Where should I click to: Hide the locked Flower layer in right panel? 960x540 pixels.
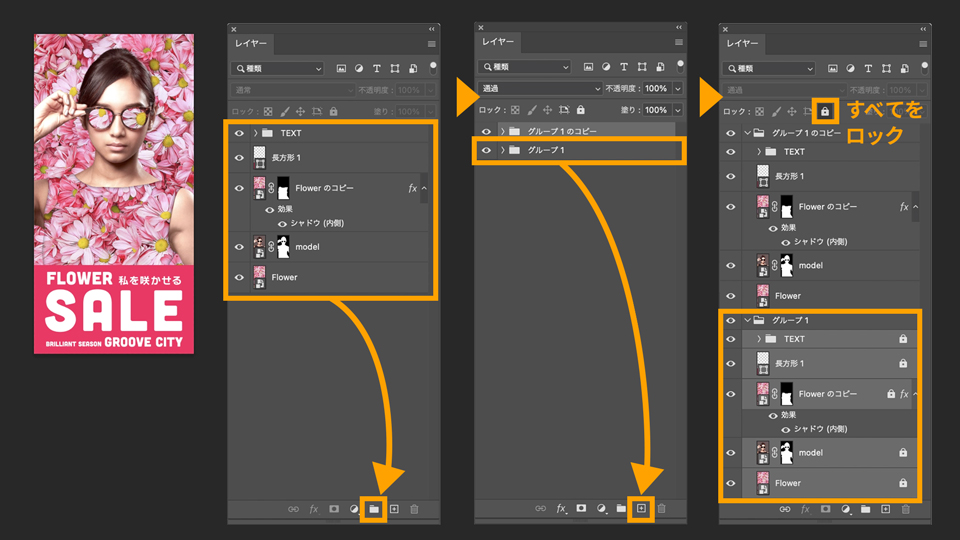(x=730, y=483)
